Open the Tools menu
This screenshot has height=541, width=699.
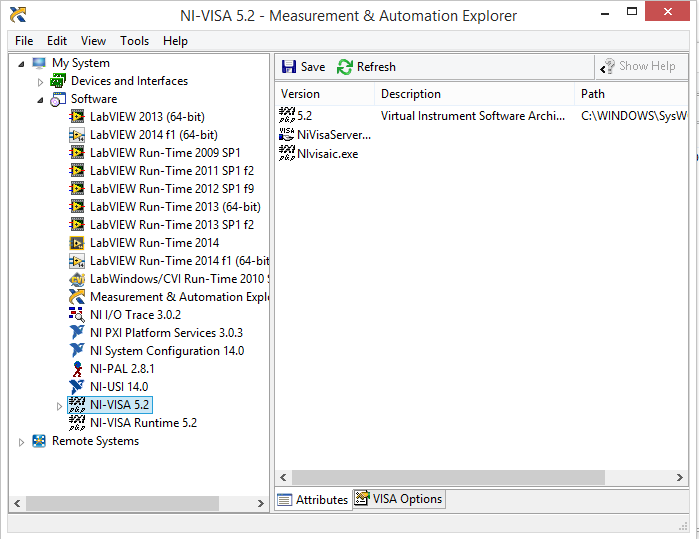pyautogui.click(x=134, y=41)
